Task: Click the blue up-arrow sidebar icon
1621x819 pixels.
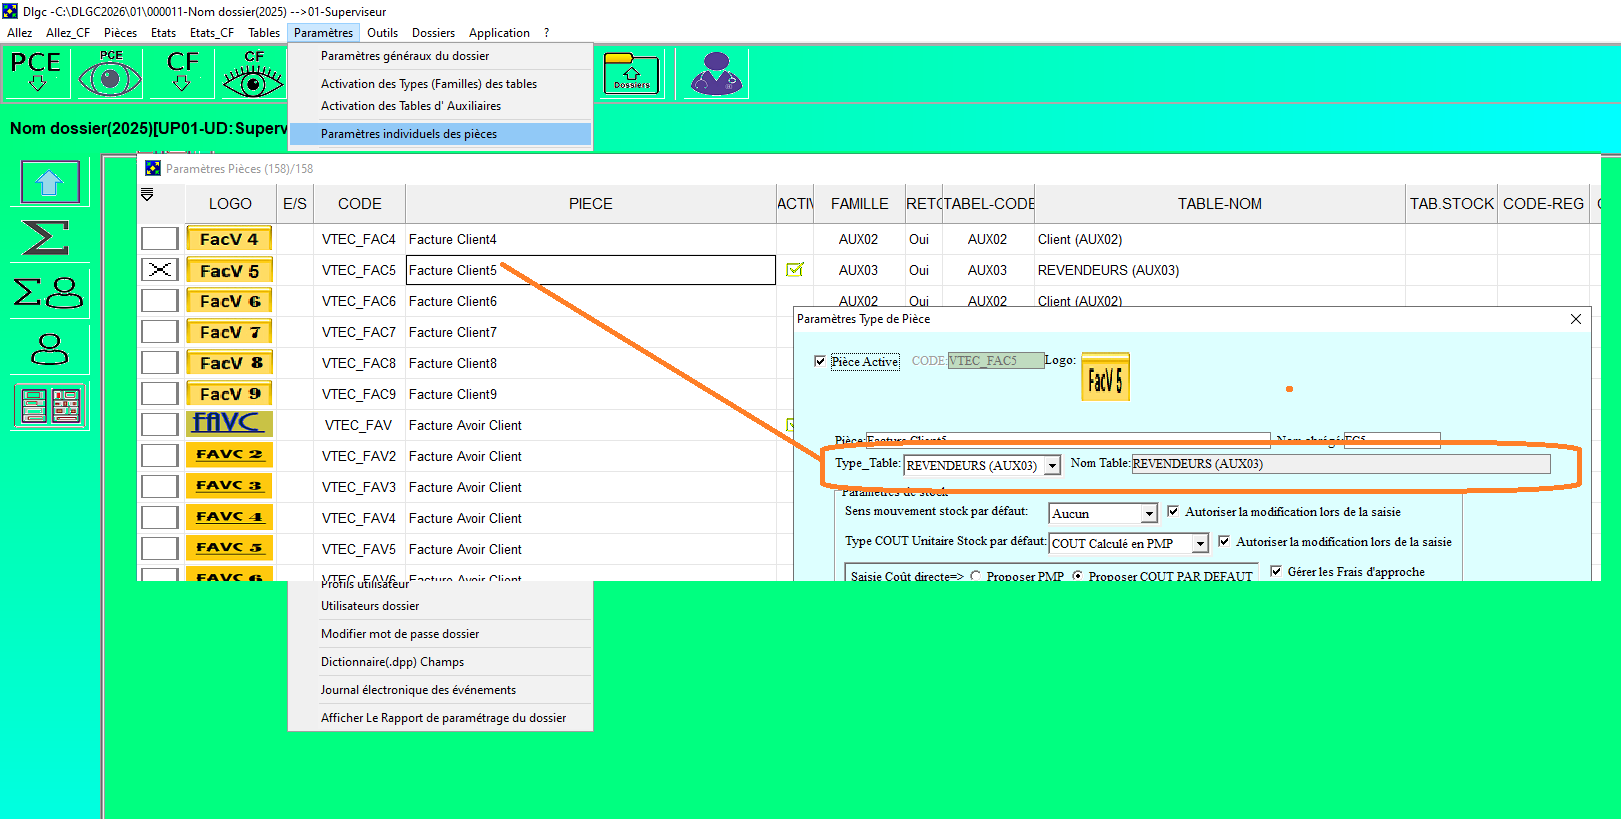Action: pos(50,182)
